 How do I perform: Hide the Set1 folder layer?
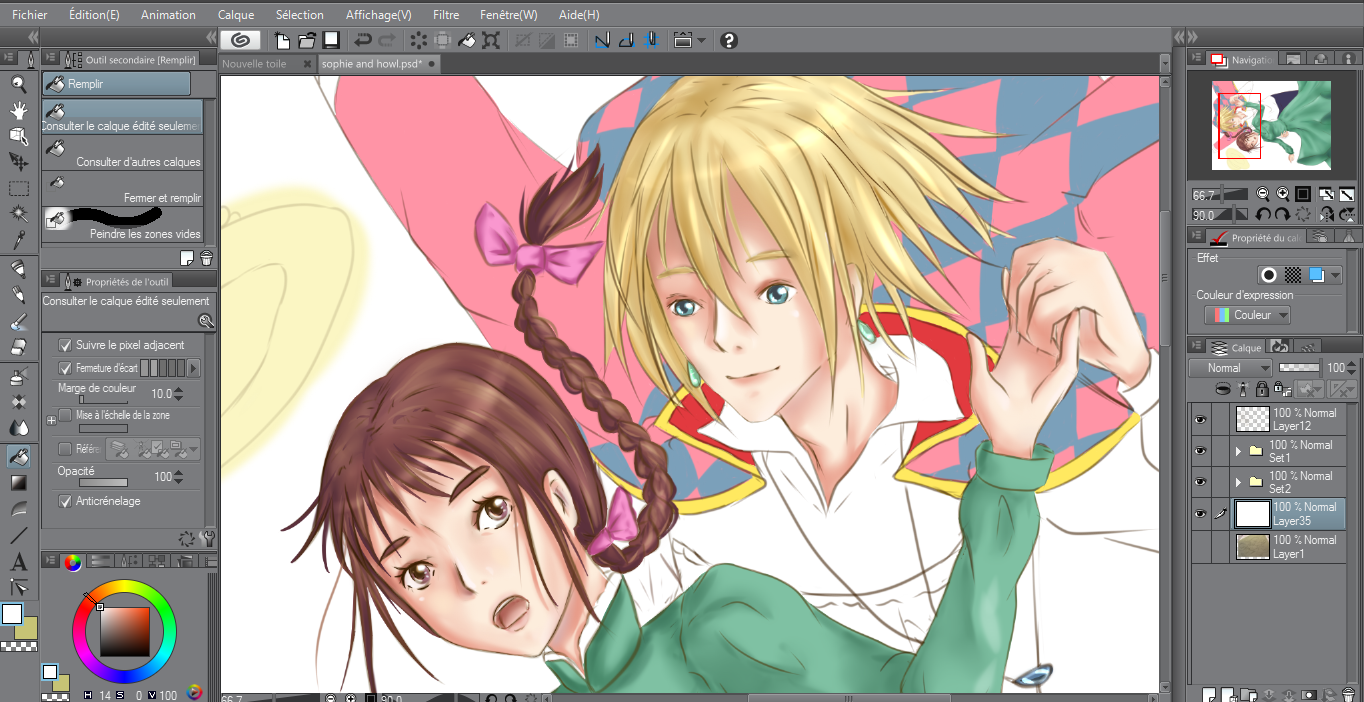[x=1200, y=451]
